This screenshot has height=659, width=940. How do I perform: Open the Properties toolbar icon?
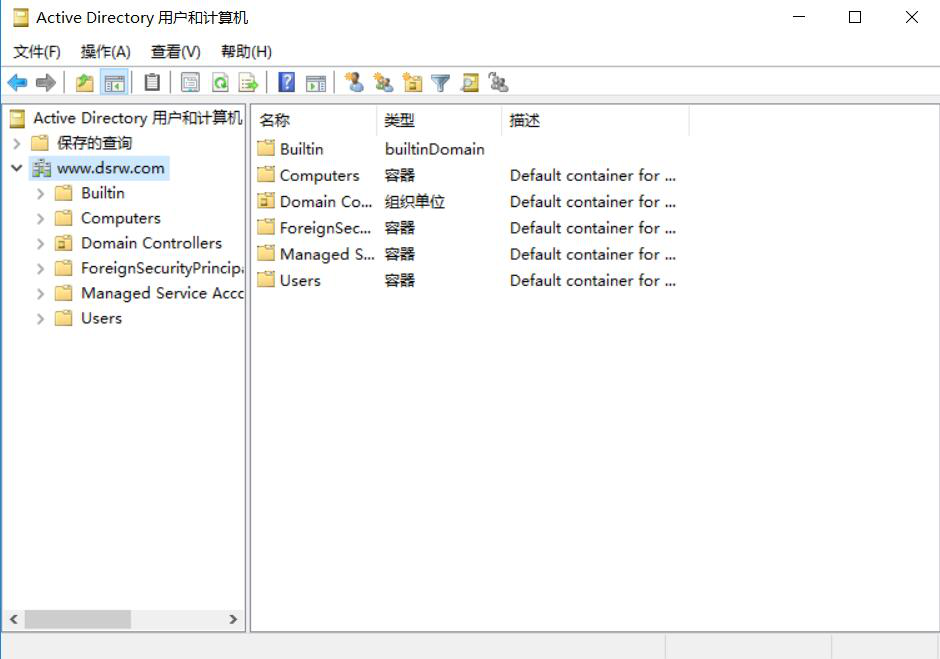(191, 83)
